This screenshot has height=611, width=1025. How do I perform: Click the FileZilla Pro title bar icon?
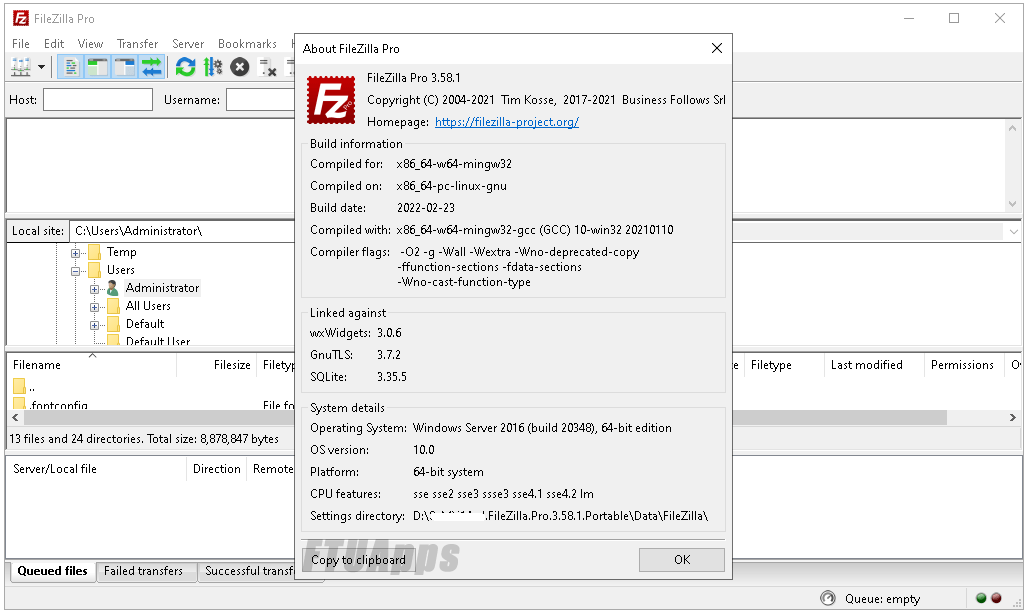tap(21, 18)
